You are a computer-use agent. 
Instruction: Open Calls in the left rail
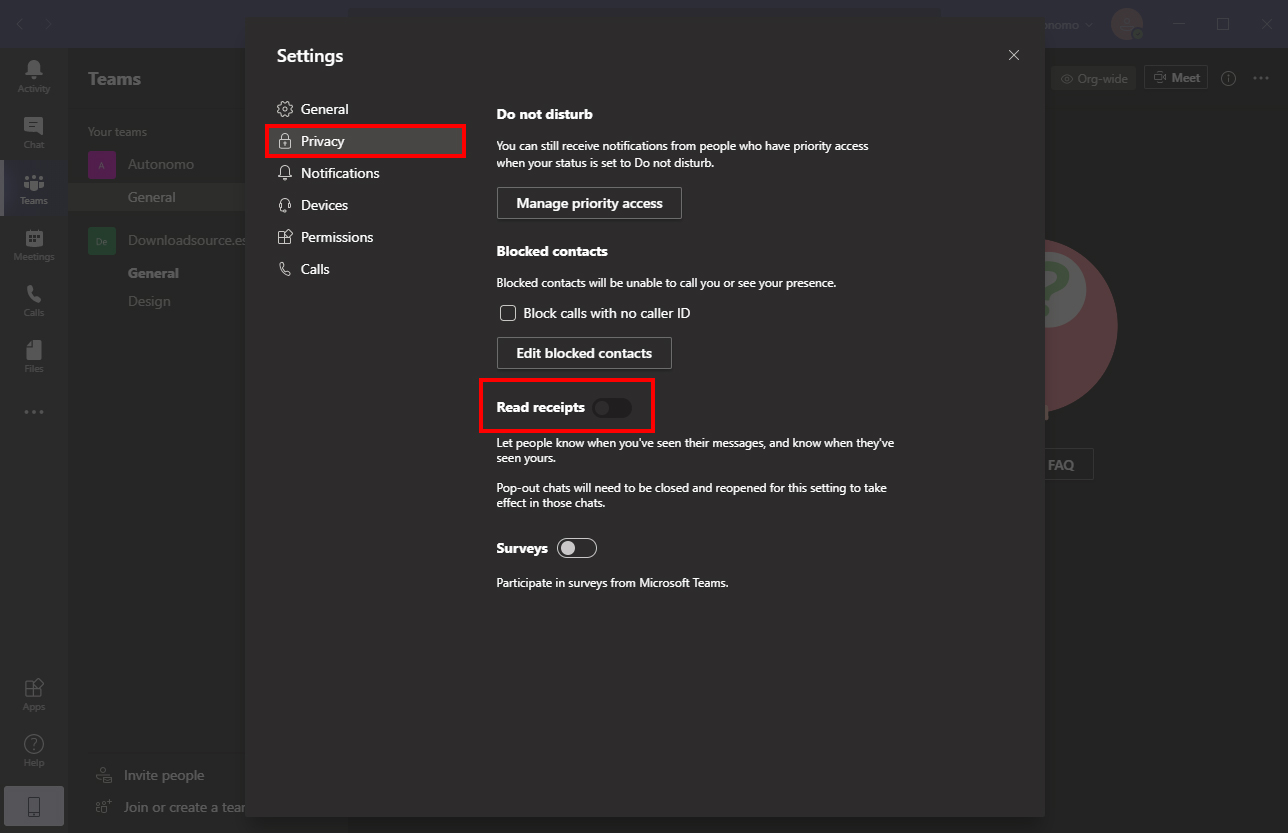click(34, 300)
